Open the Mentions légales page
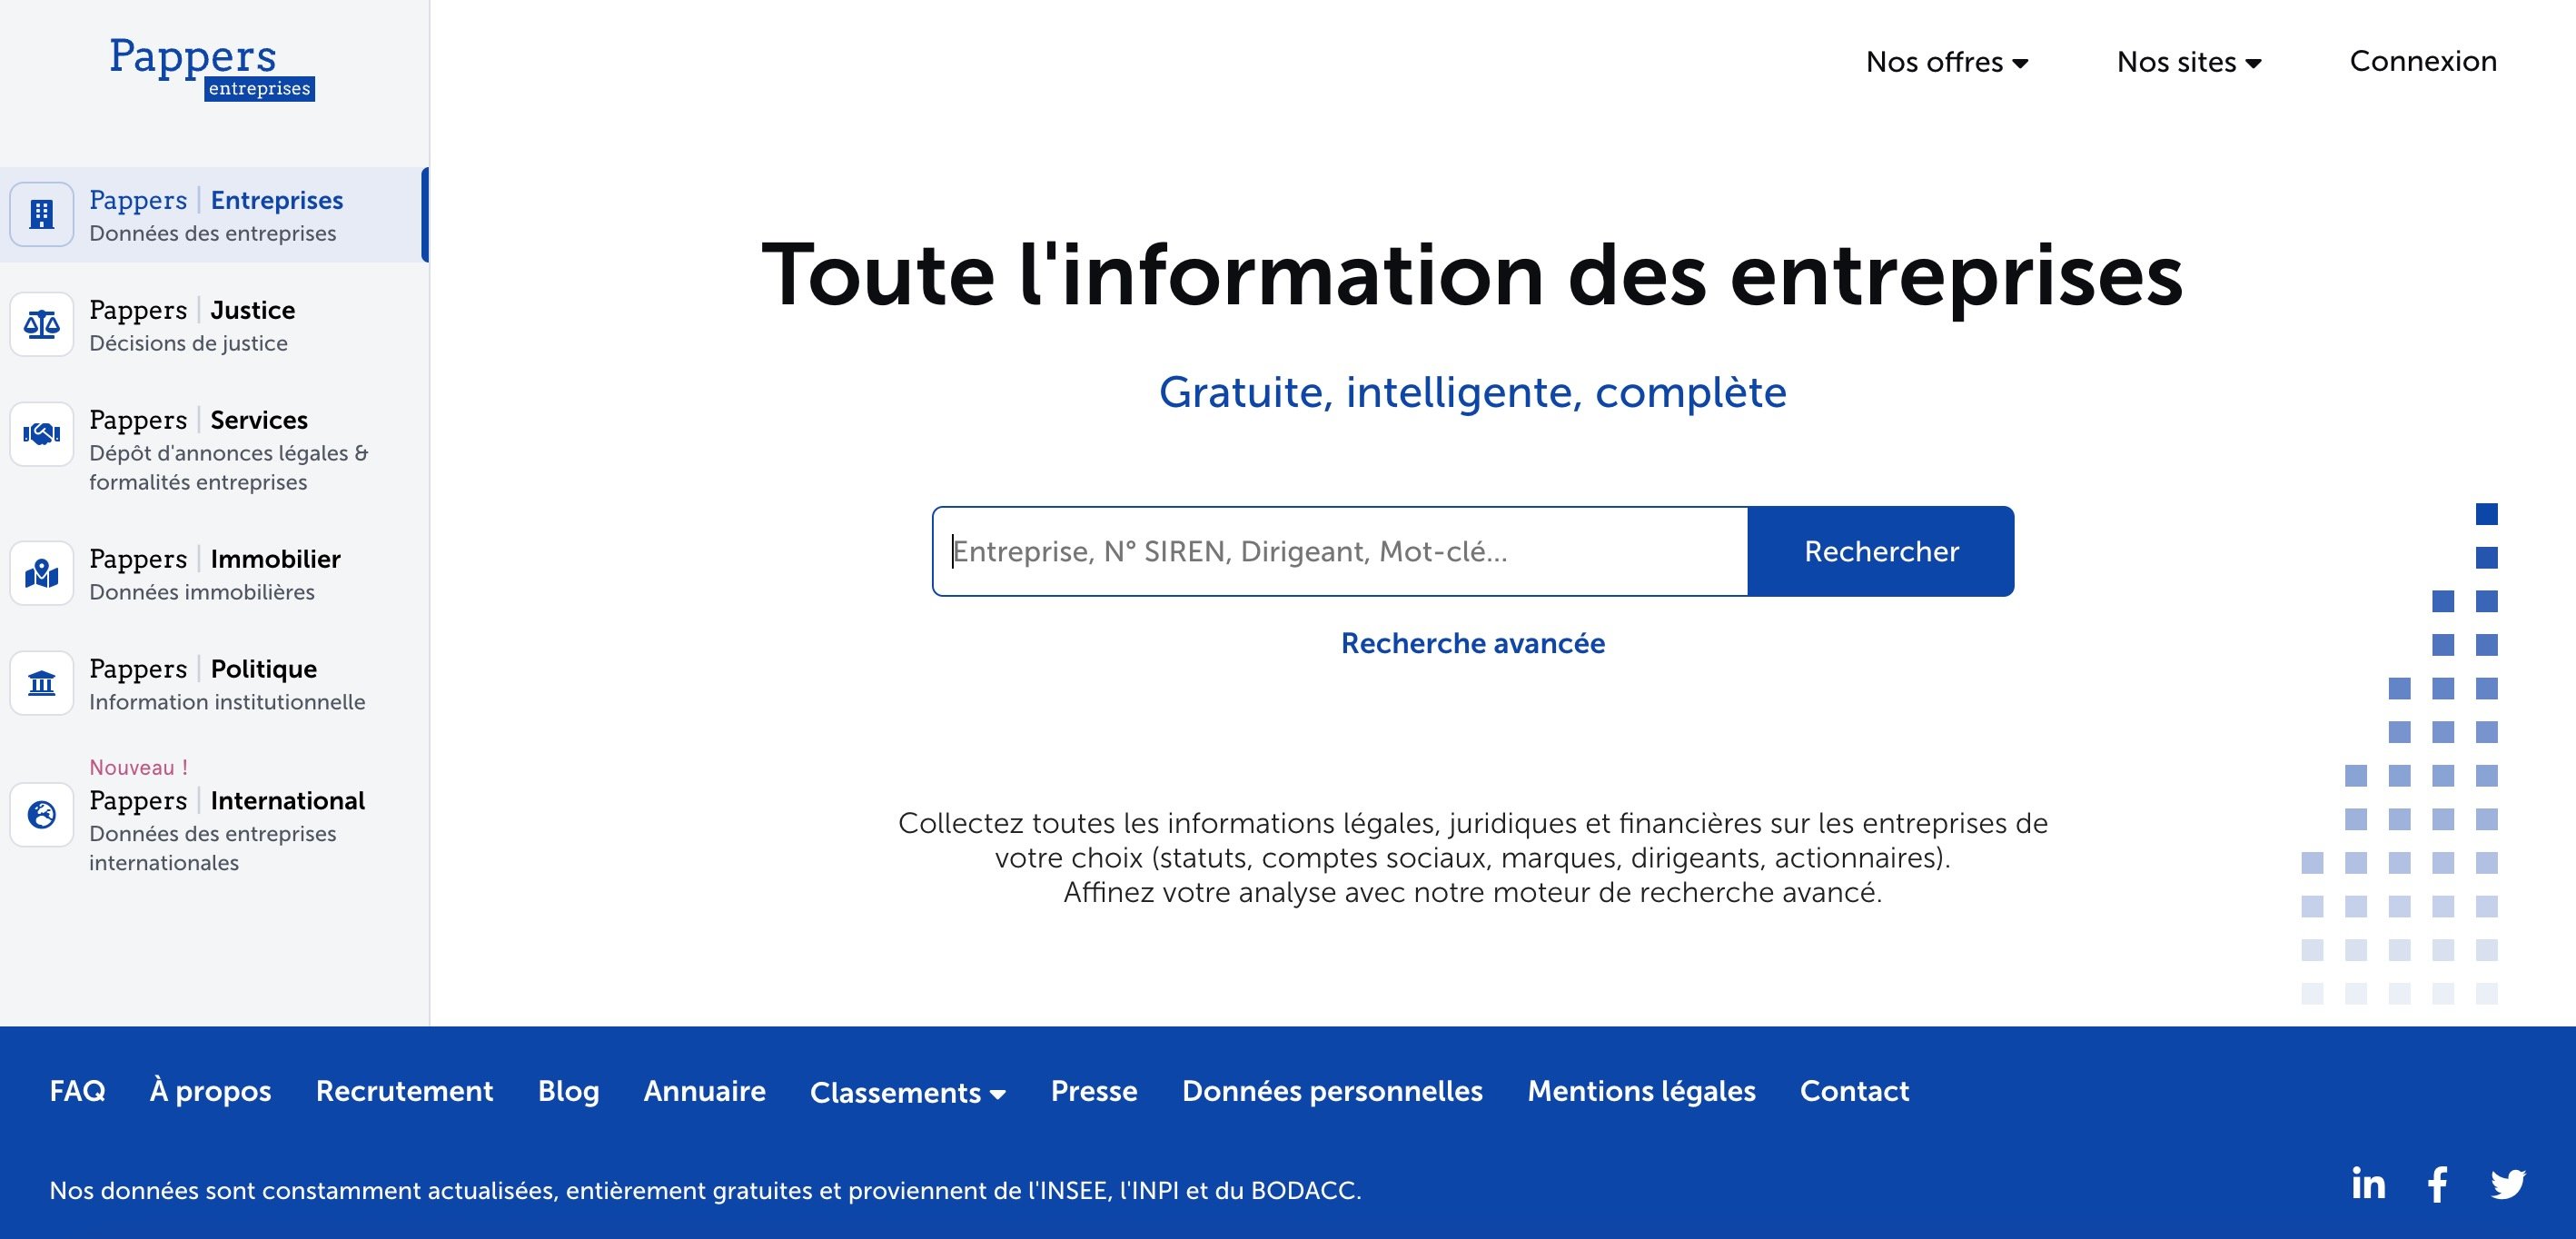Viewport: 2576px width, 1239px height. [x=1641, y=1092]
